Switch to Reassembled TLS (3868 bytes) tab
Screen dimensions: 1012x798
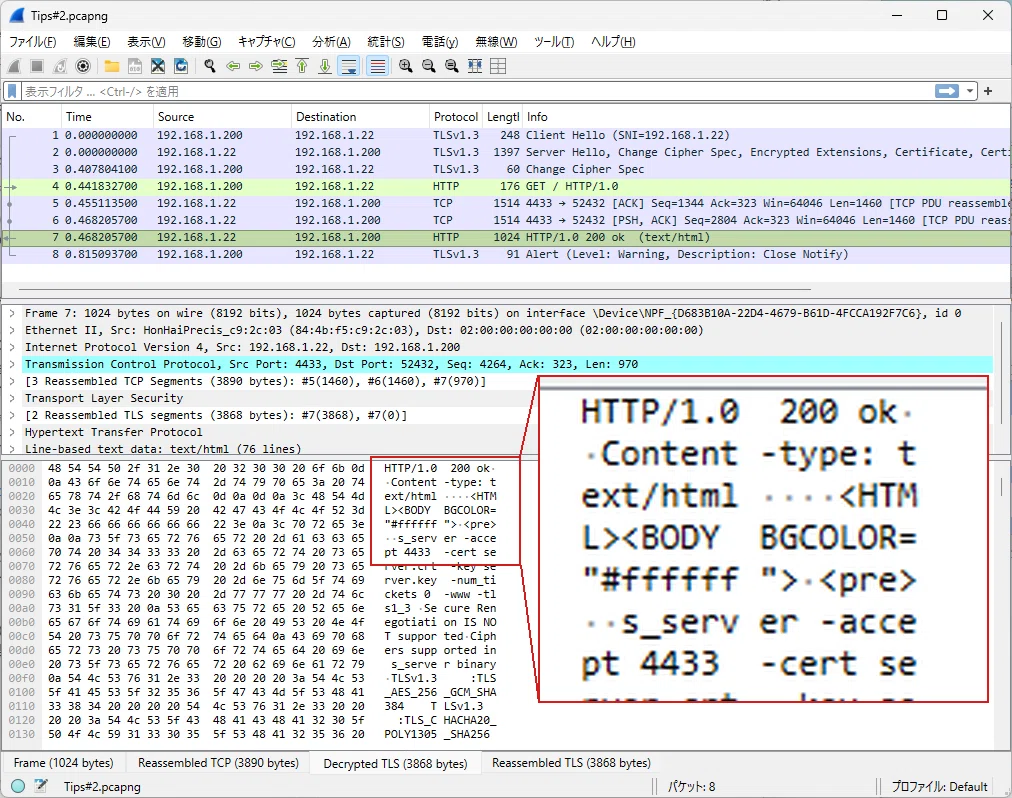tap(571, 763)
